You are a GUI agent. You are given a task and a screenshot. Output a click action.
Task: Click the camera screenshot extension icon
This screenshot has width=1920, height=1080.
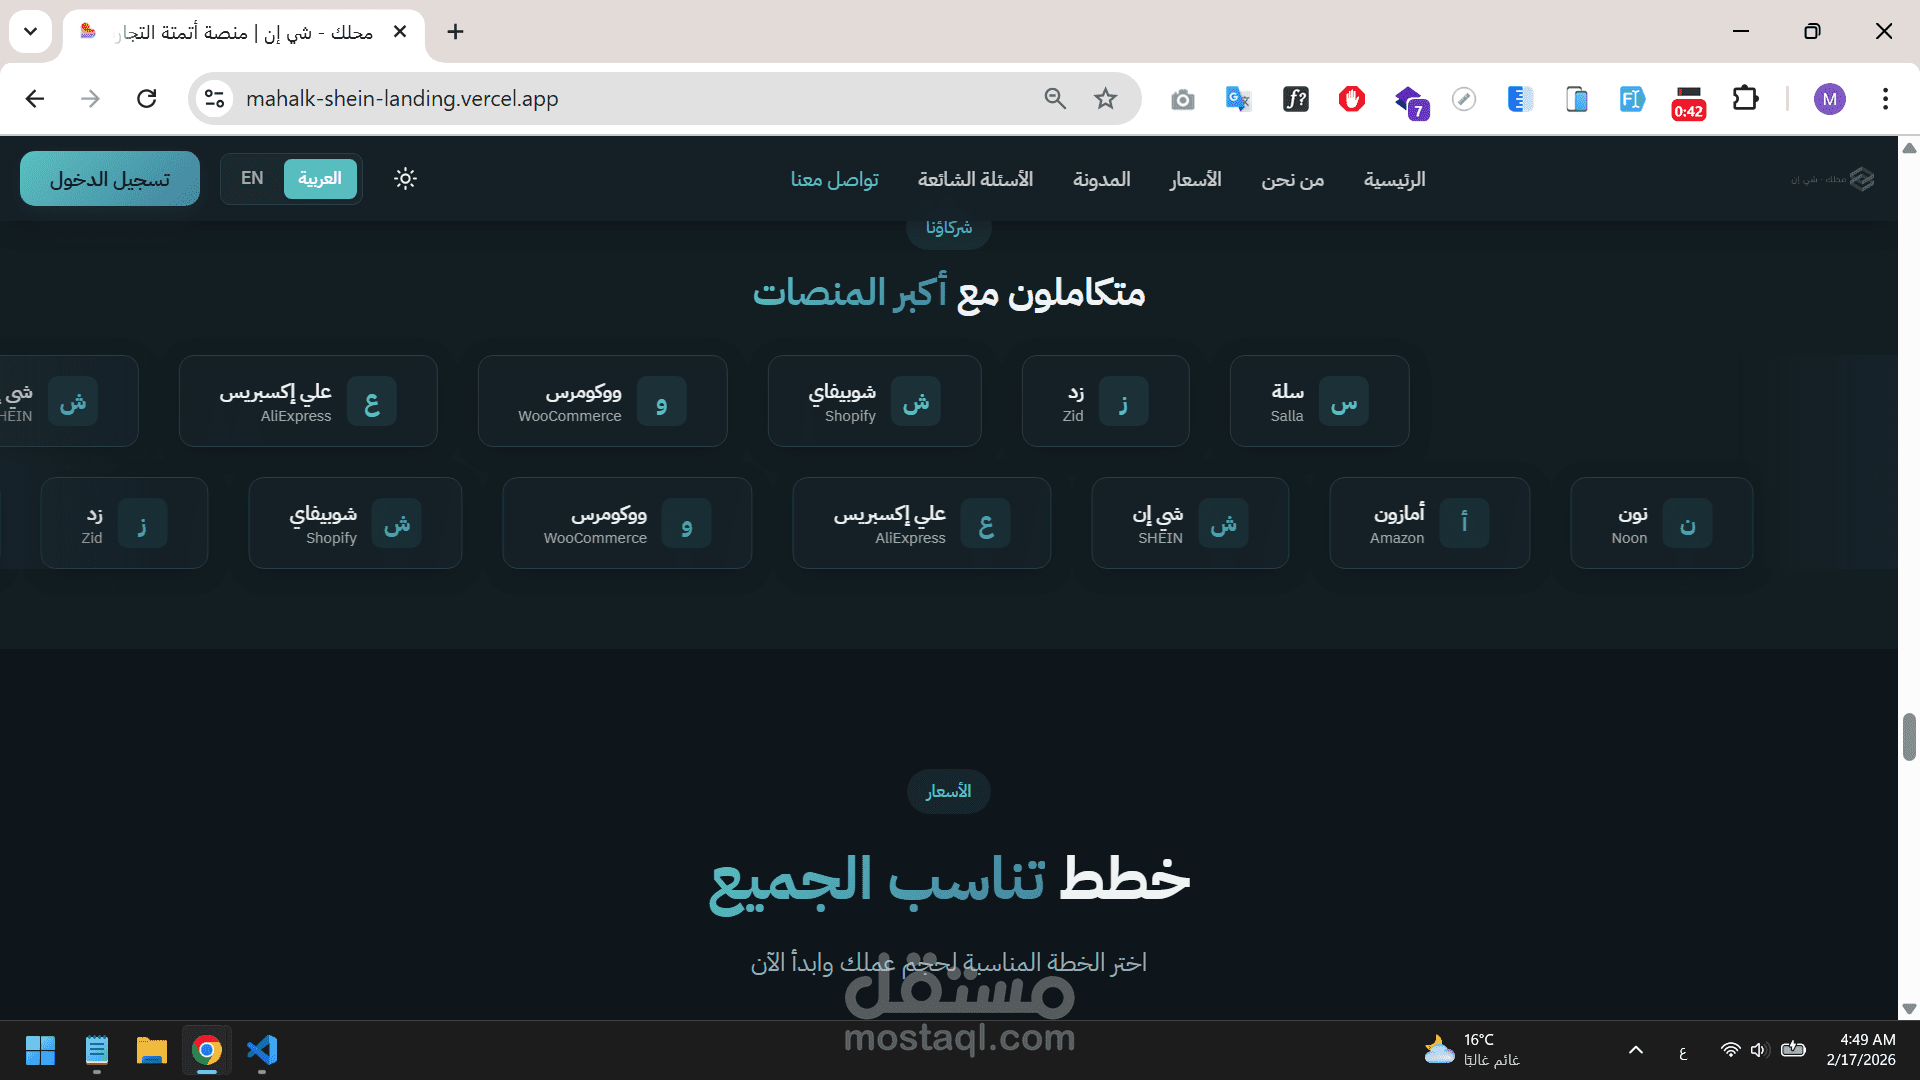pos(1183,99)
